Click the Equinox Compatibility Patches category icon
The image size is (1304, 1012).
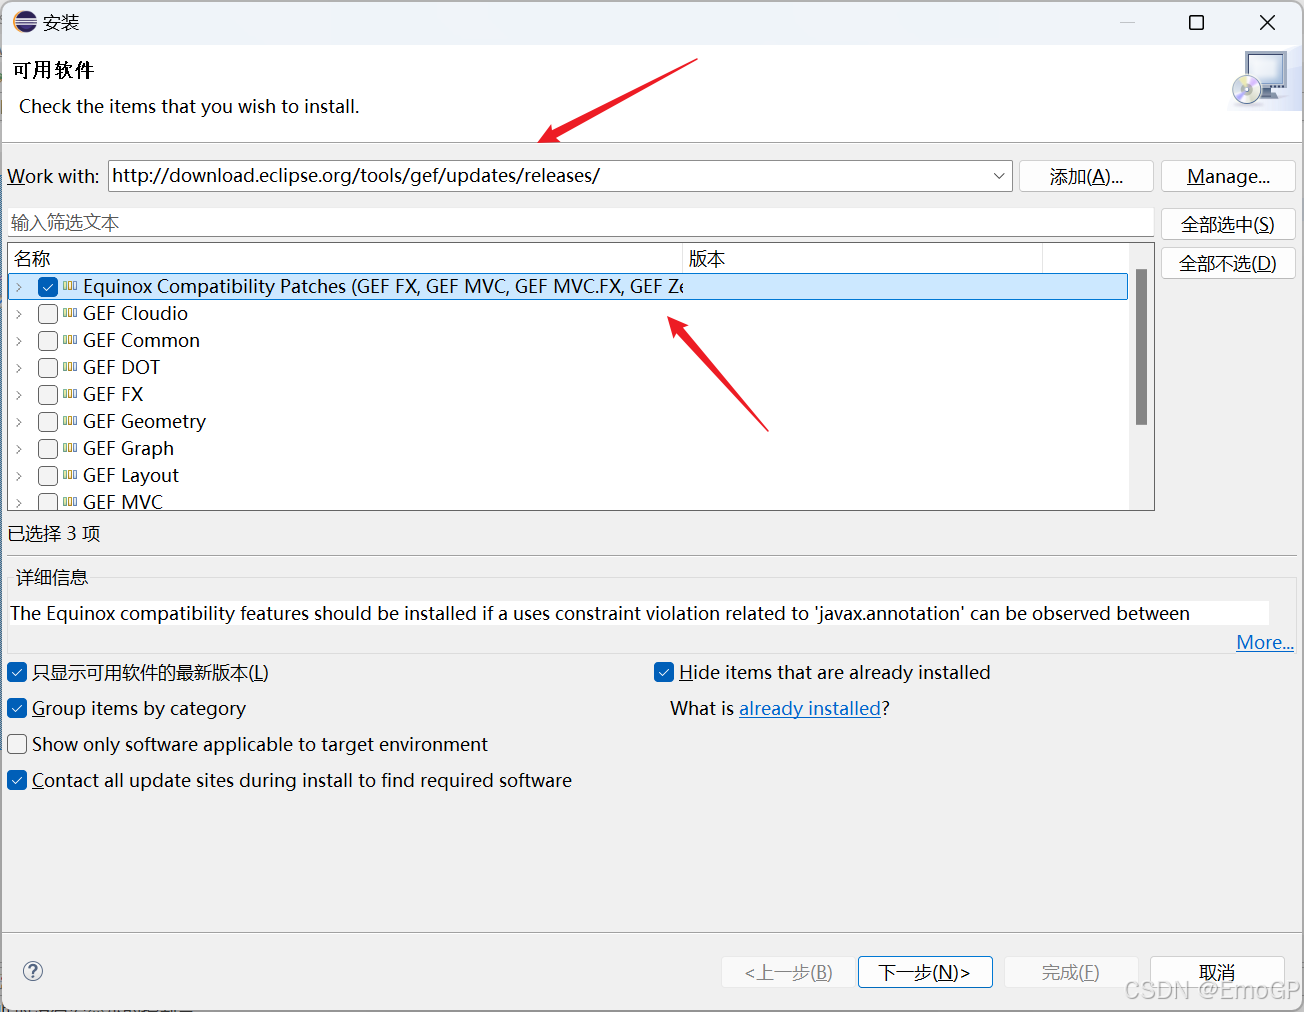[70, 286]
